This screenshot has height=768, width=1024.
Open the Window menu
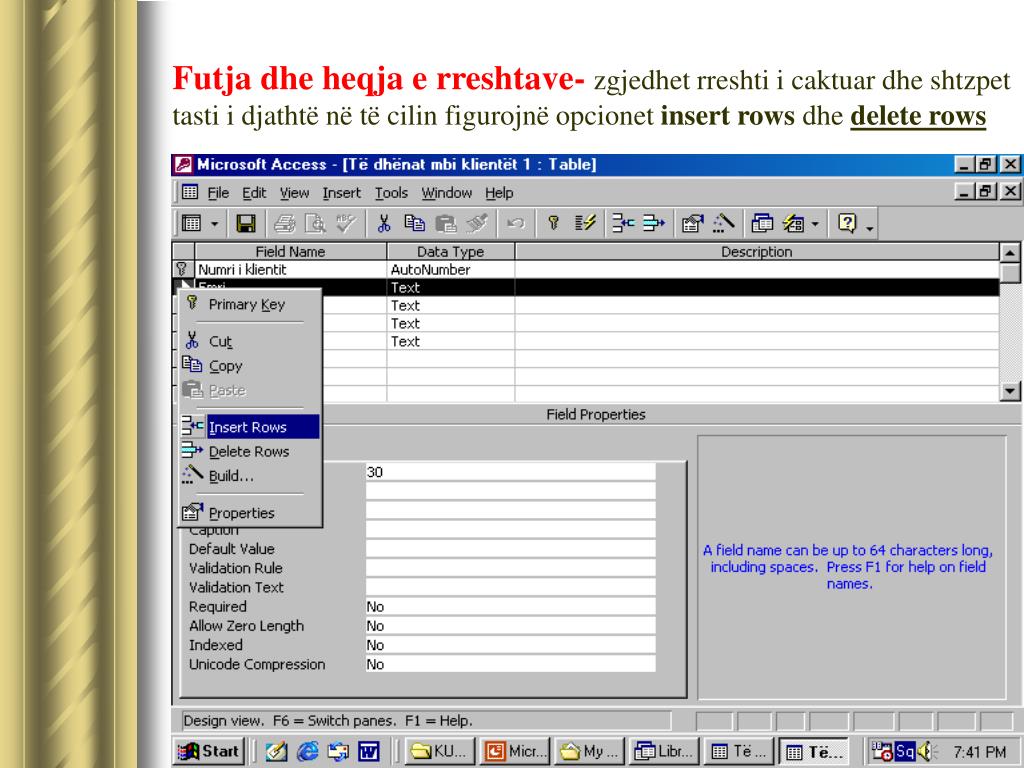tap(447, 193)
